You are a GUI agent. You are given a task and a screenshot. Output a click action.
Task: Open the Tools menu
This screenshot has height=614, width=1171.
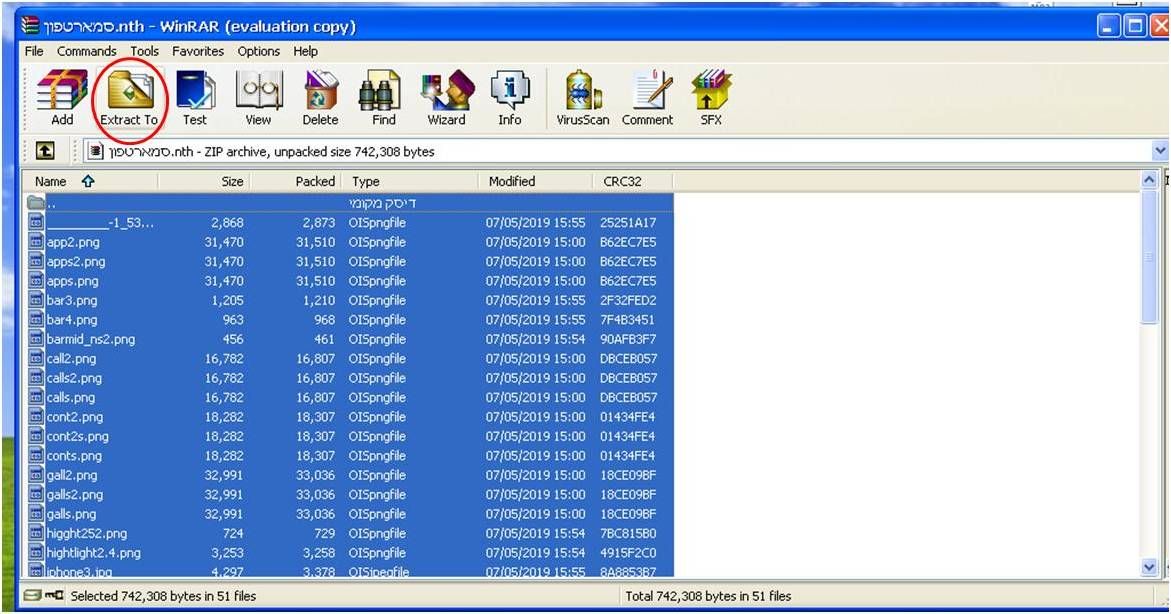point(144,51)
